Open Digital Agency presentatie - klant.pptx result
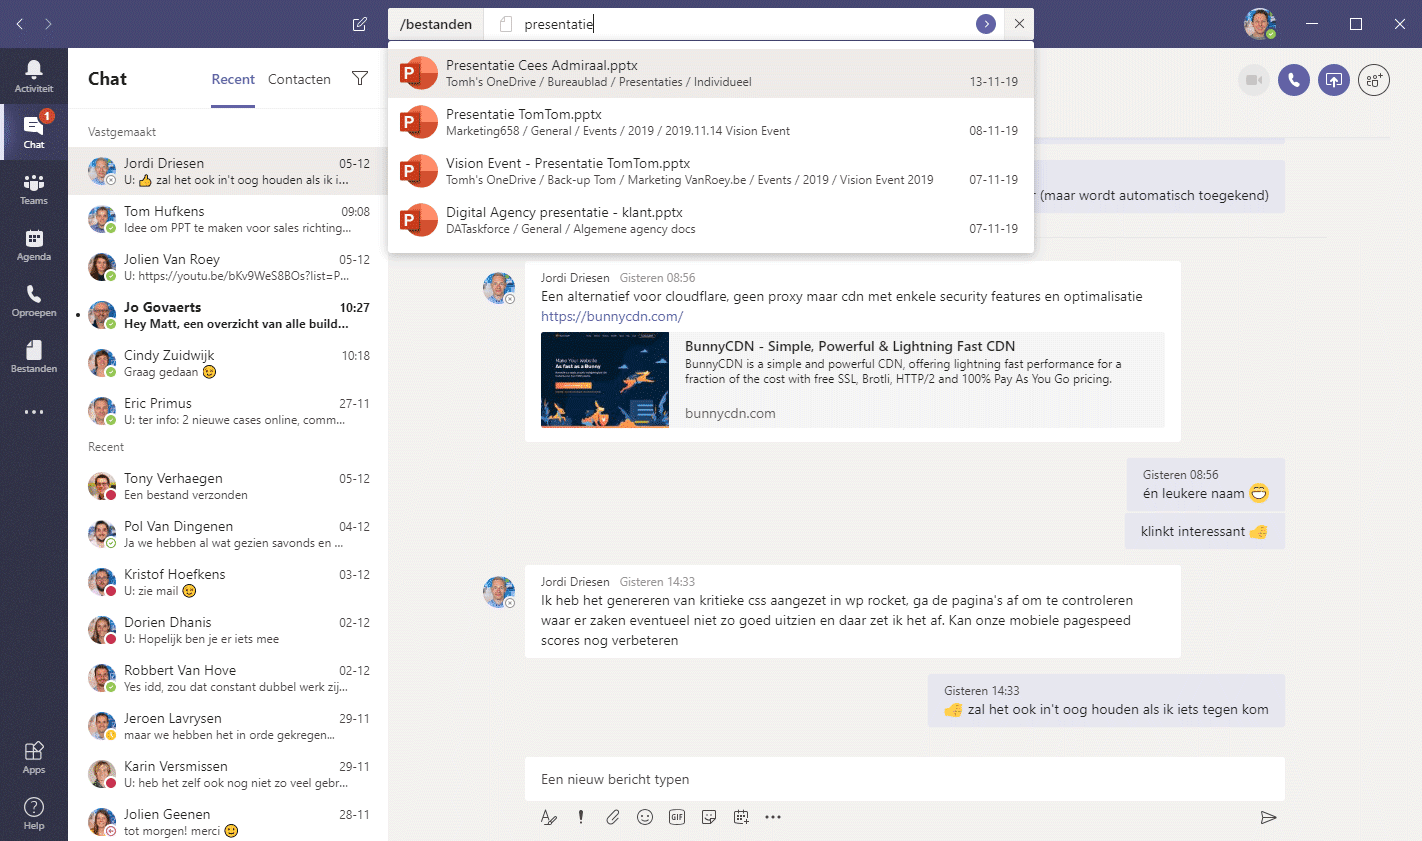The height and width of the screenshot is (841, 1422). point(711,220)
